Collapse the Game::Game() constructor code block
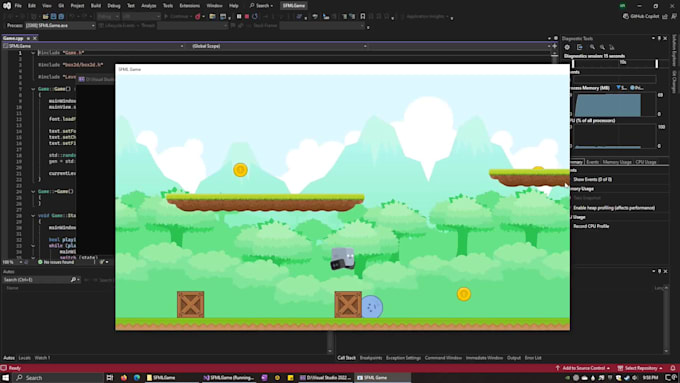The image size is (680, 383). pyautogui.click(x=33, y=89)
